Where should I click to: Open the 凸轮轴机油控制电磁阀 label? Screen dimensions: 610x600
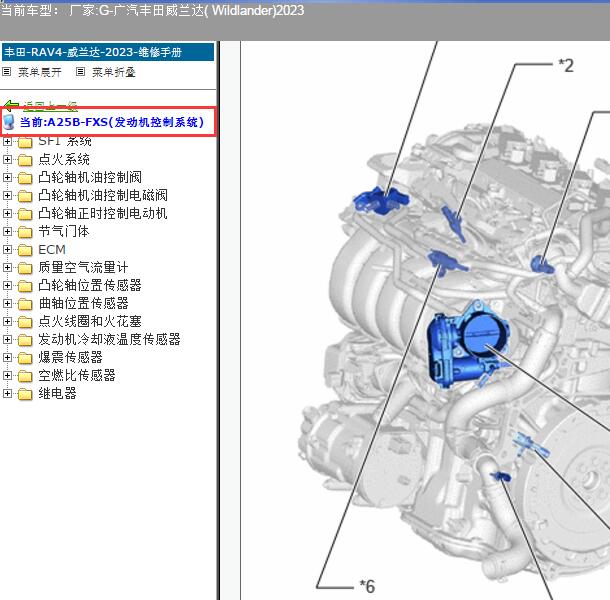(x=103, y=195)
